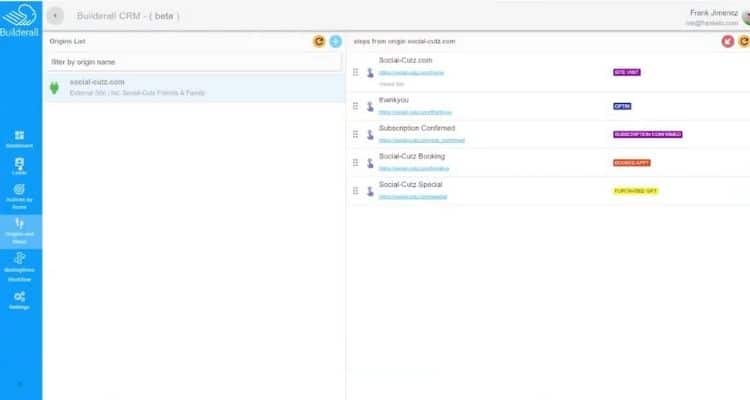Click the 'steps from origin social-cutz.com' heading
Screen dimensions: 750x400
[405, 42]
